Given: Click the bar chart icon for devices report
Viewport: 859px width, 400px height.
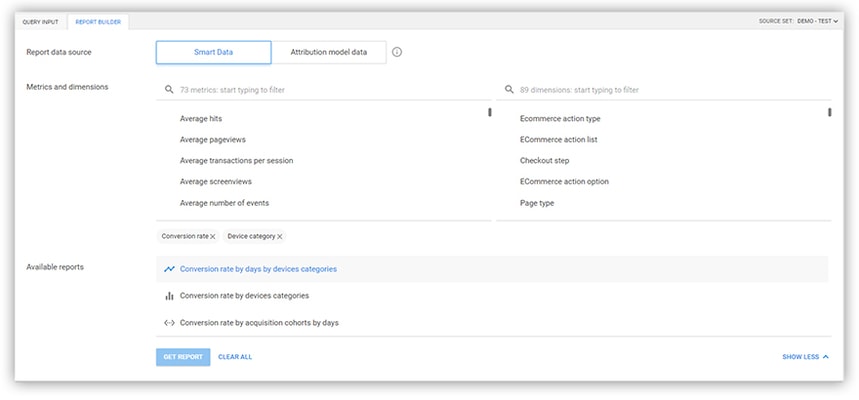Looking at the screenshot, I should (x=170, y=296).
